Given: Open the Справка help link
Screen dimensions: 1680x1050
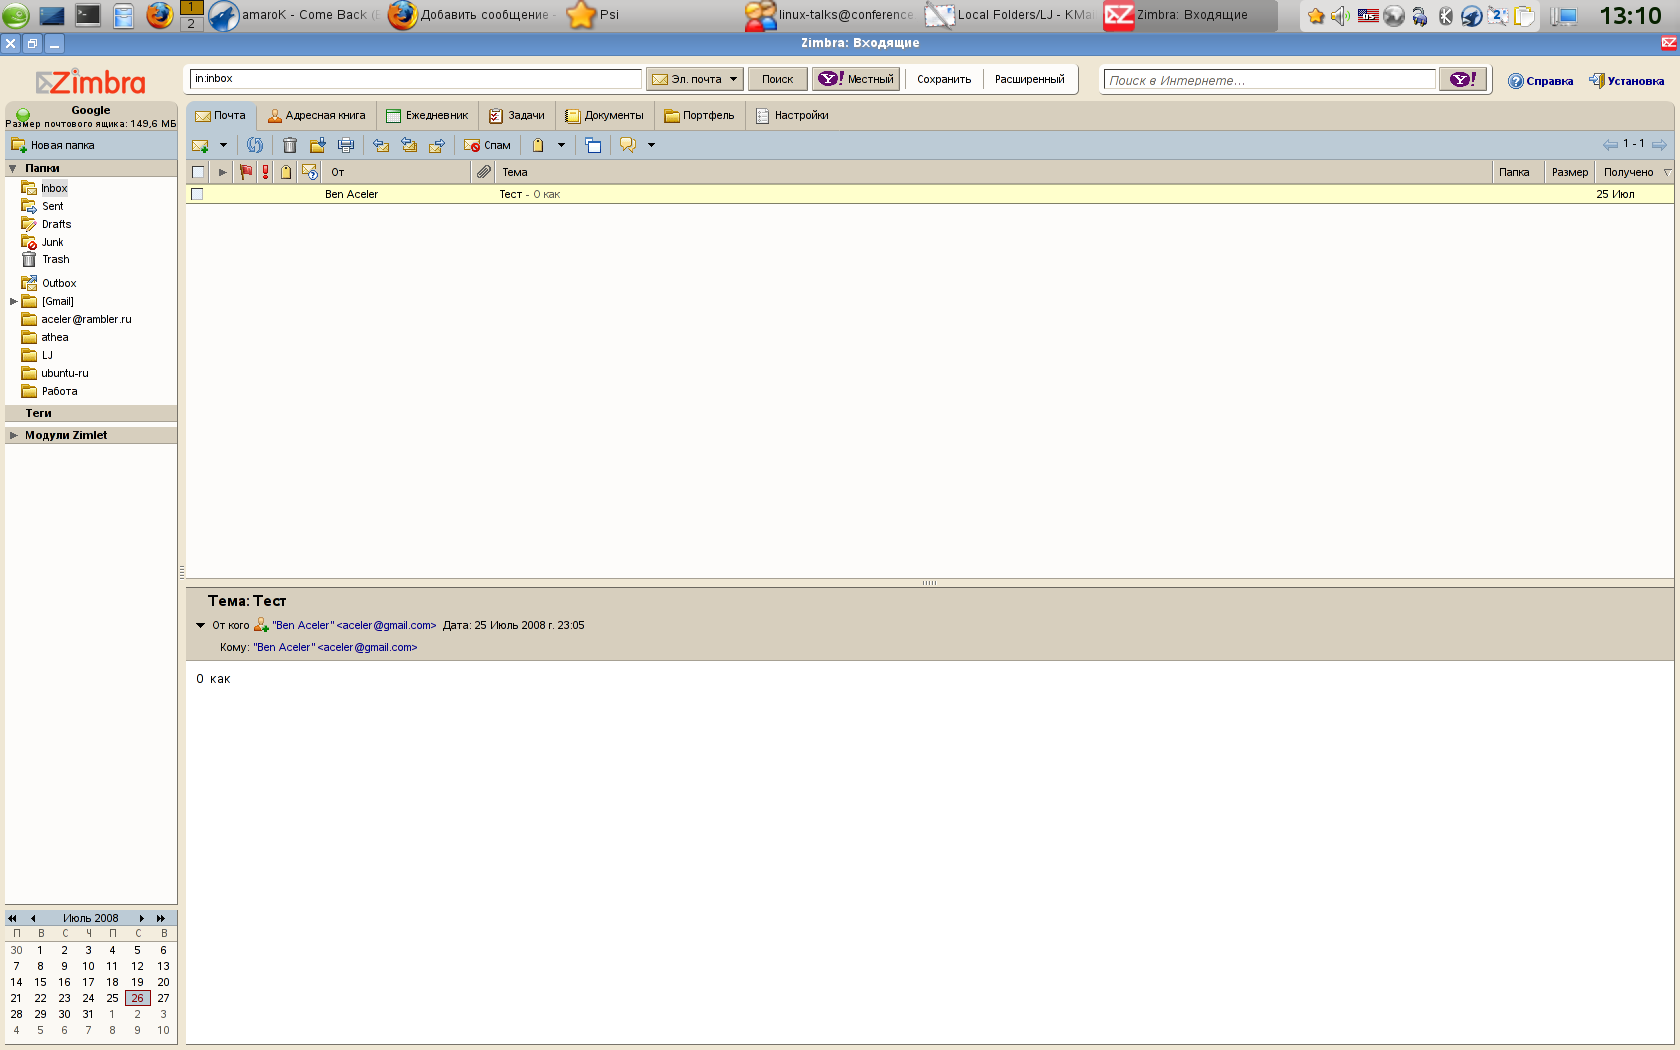Looking at the screenshot, I should 1540,81.
